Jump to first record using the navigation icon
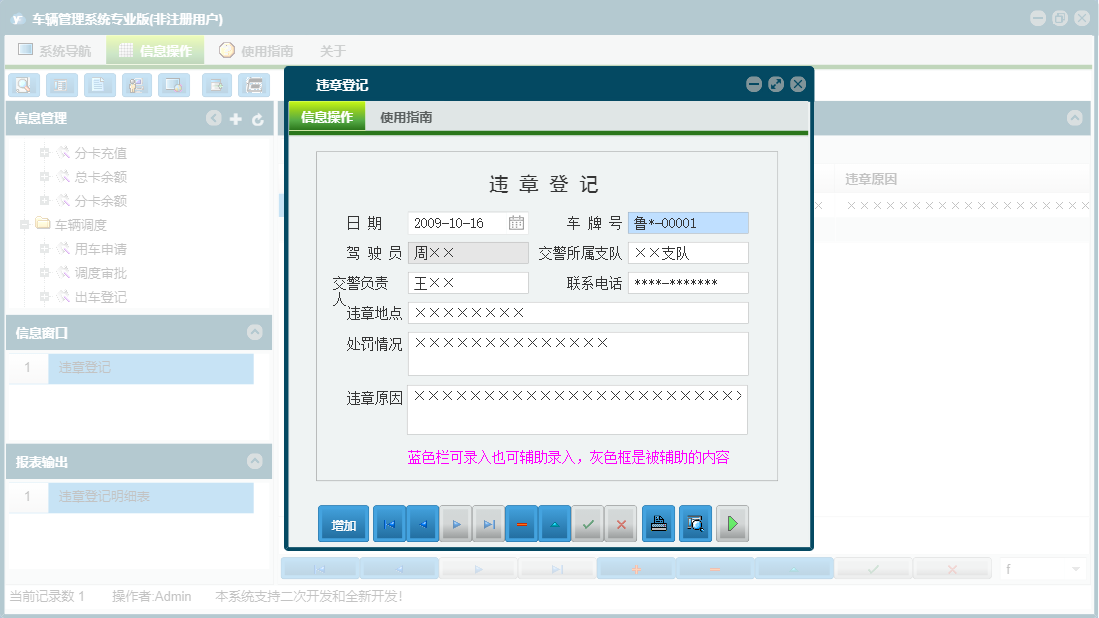 click(x=389, y=523)
